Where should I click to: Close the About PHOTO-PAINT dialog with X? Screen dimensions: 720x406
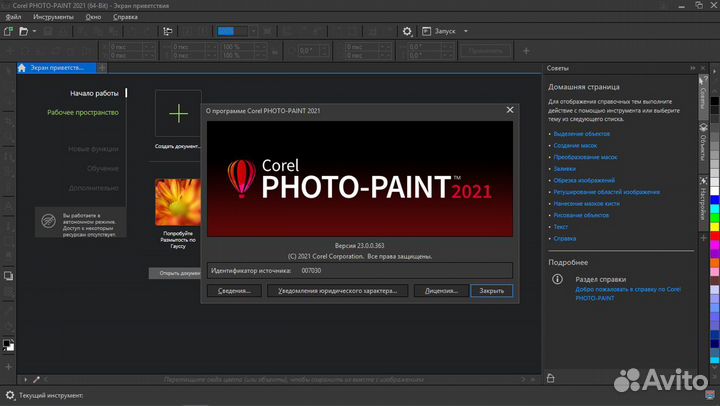pyautogui.click(x=510, y=110)
